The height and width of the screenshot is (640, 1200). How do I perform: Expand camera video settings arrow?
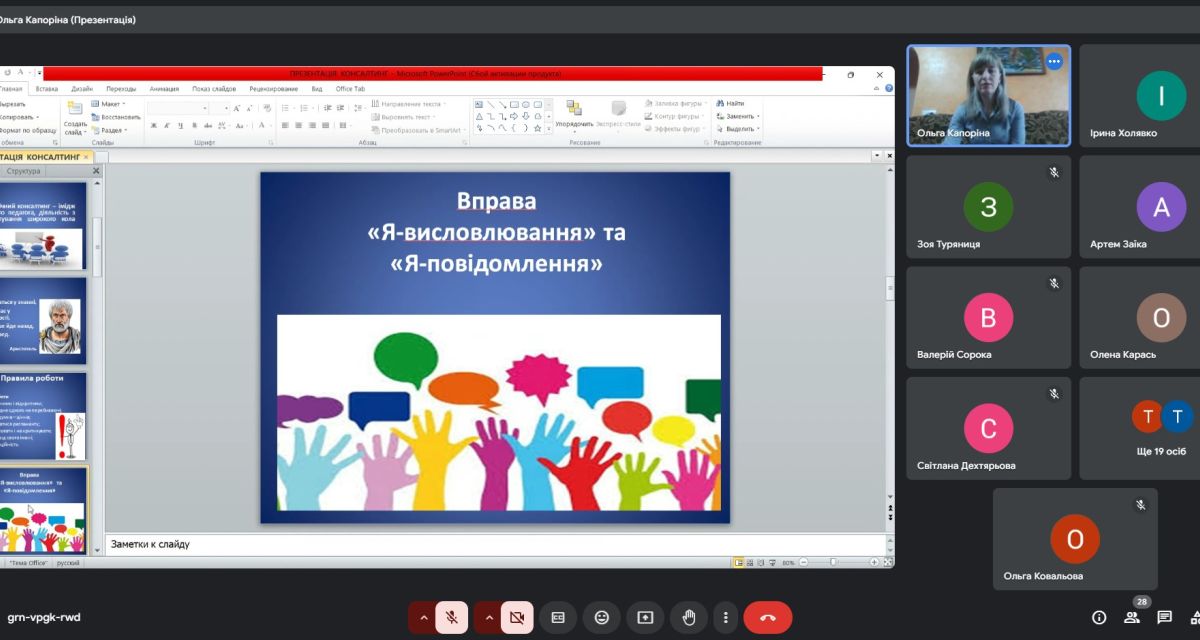(488, 618)
